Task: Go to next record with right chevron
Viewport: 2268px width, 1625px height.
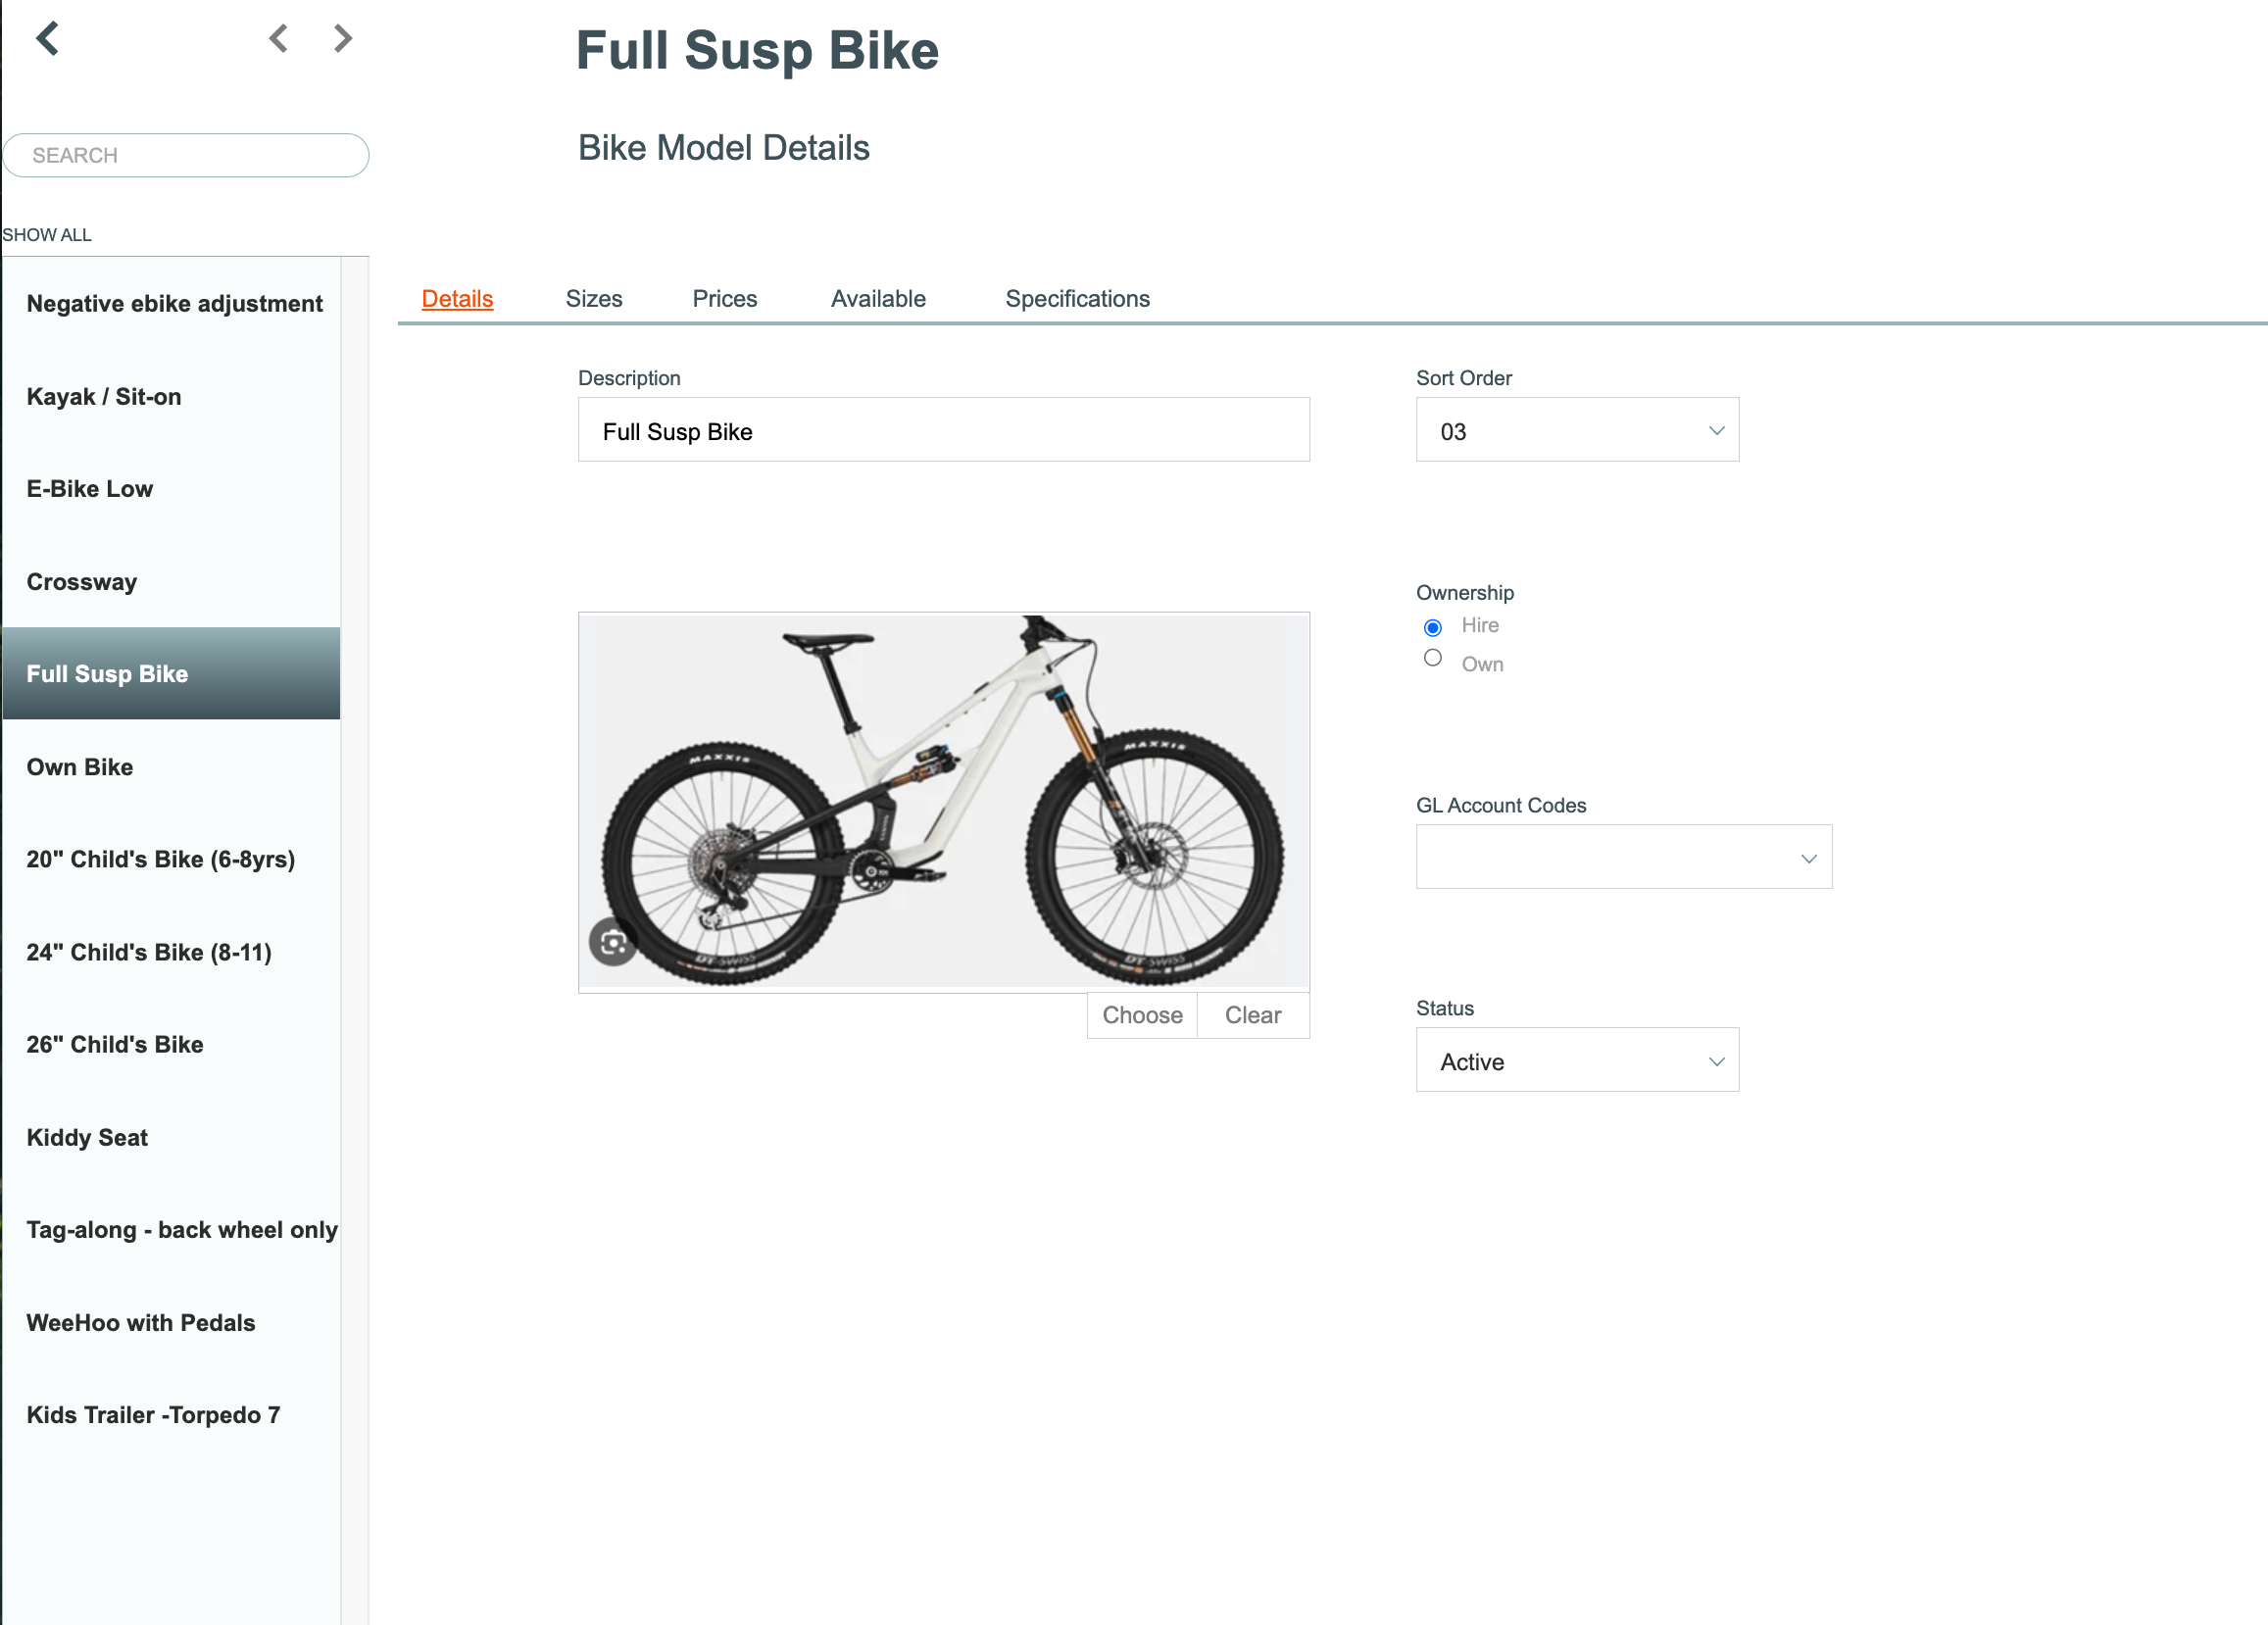Action: pyautogui.click(x=343, y=39)
